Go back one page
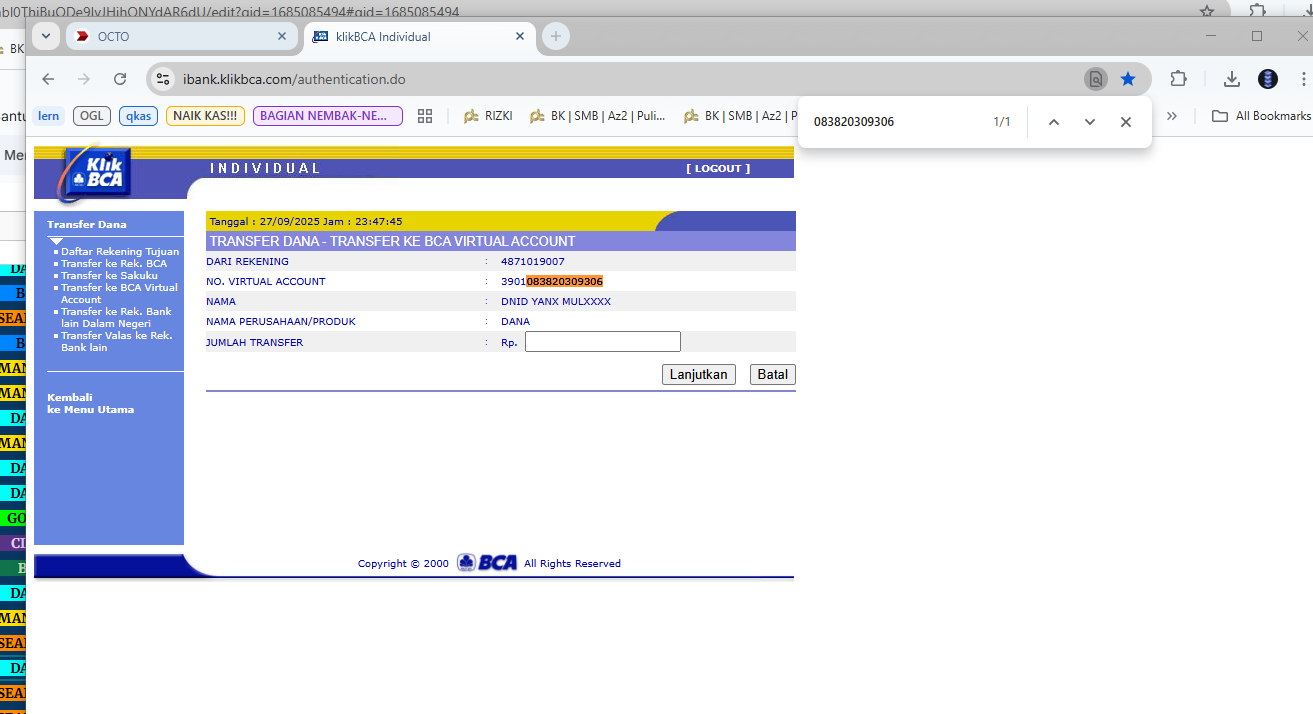This screenshot has width=1313, height=714. point(48,79)
